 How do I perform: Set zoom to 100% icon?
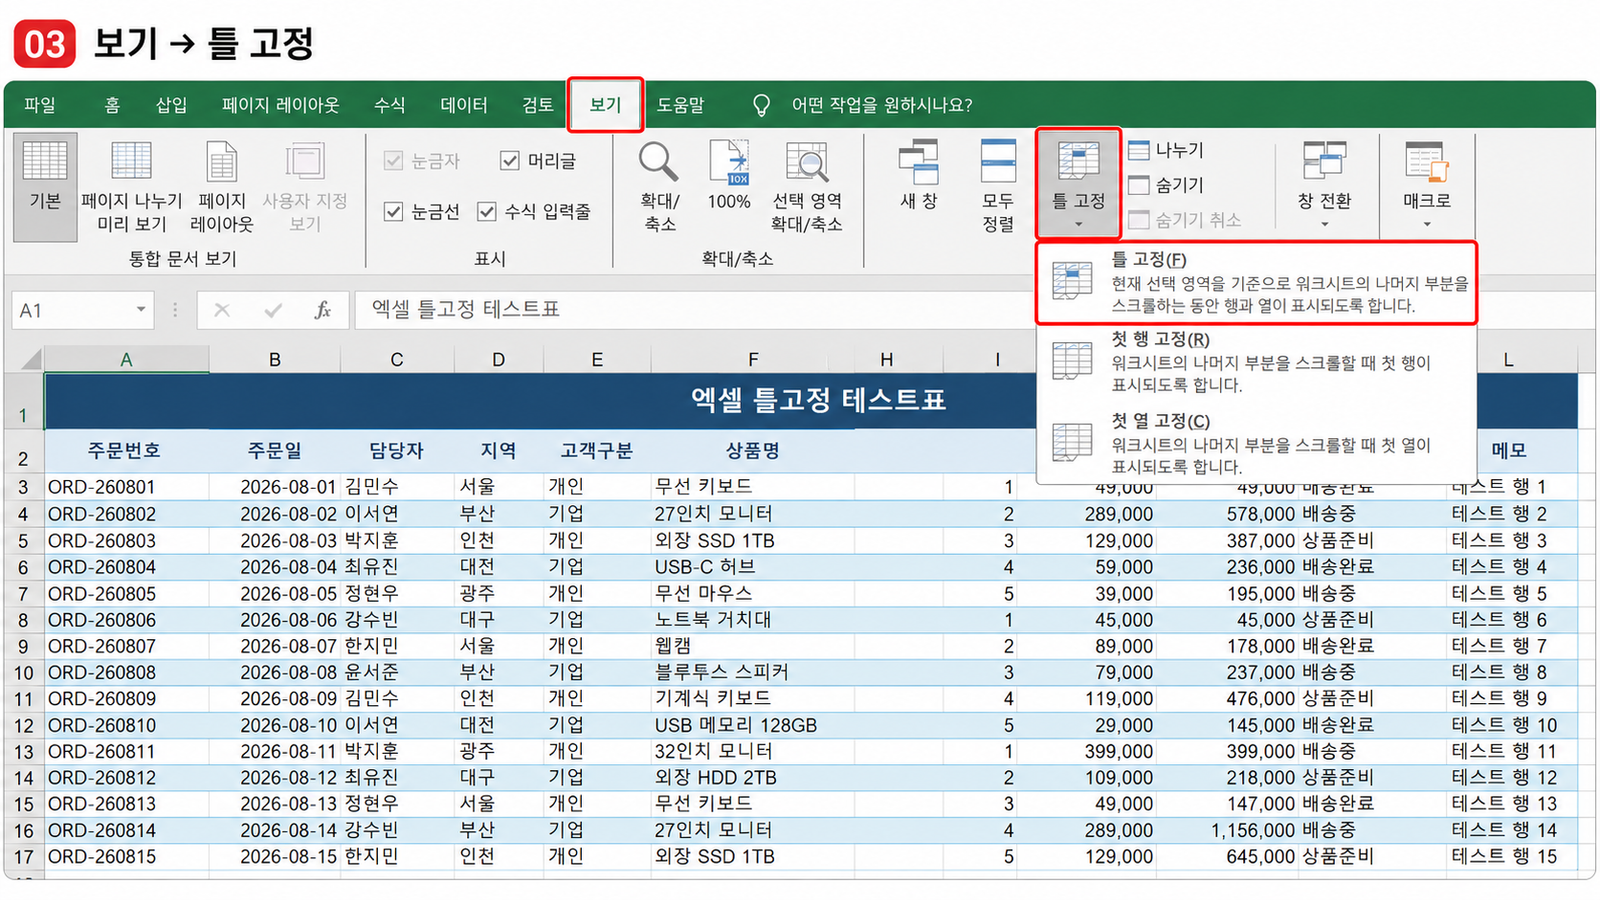tap(729, 161)
